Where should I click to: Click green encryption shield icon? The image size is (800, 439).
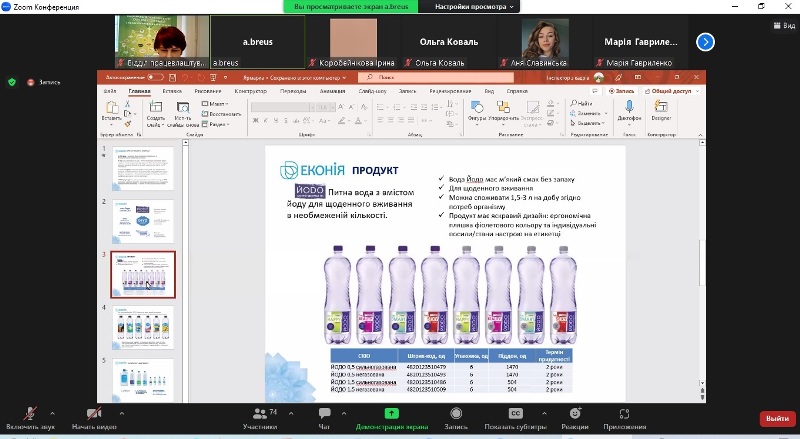(12, 82)
